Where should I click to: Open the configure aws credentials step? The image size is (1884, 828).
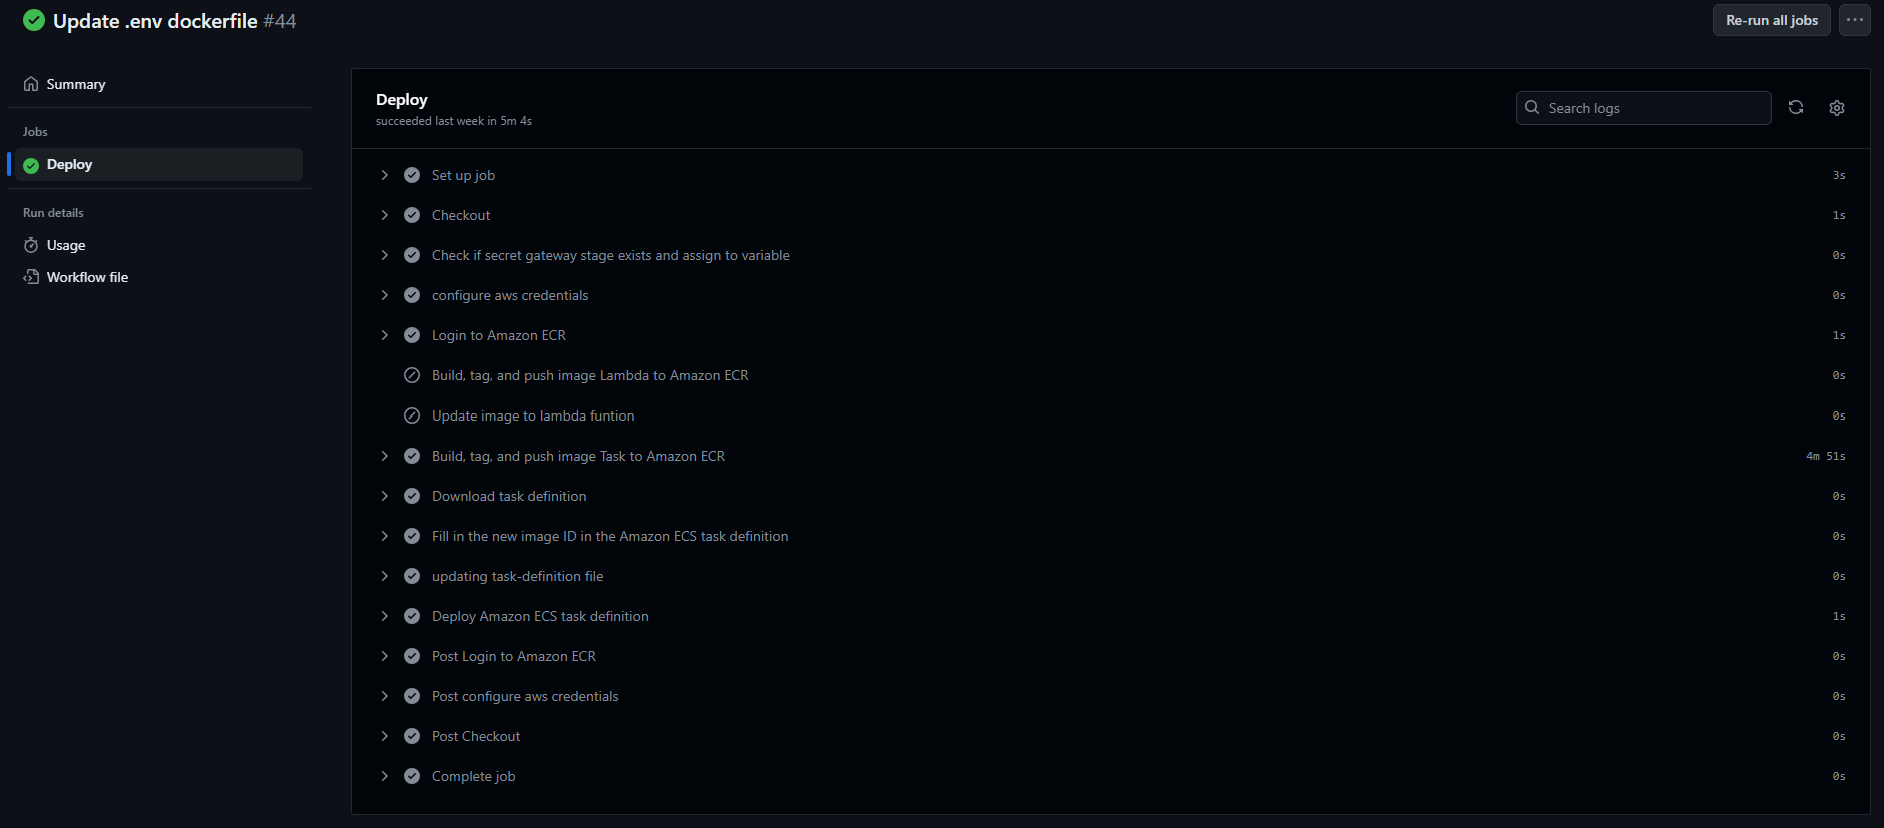coord(509,295)
